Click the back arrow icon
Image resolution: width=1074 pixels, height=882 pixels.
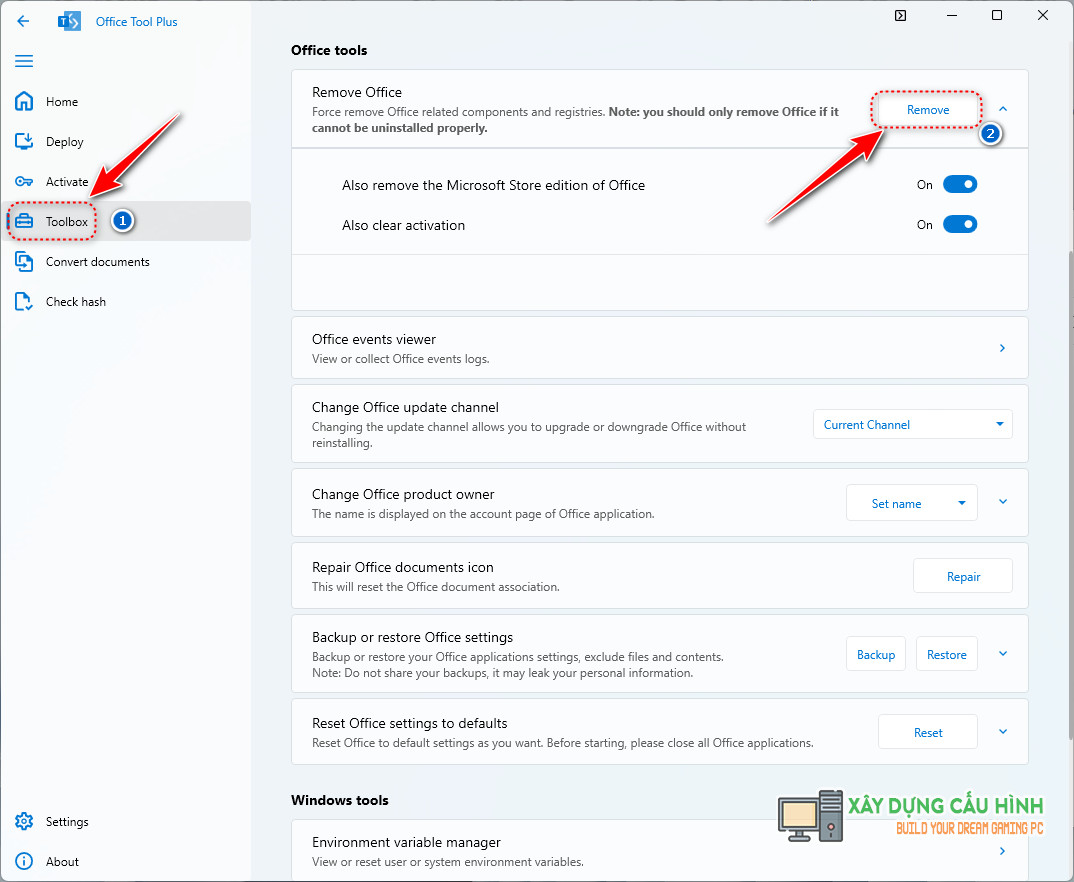tap(24, 21)
